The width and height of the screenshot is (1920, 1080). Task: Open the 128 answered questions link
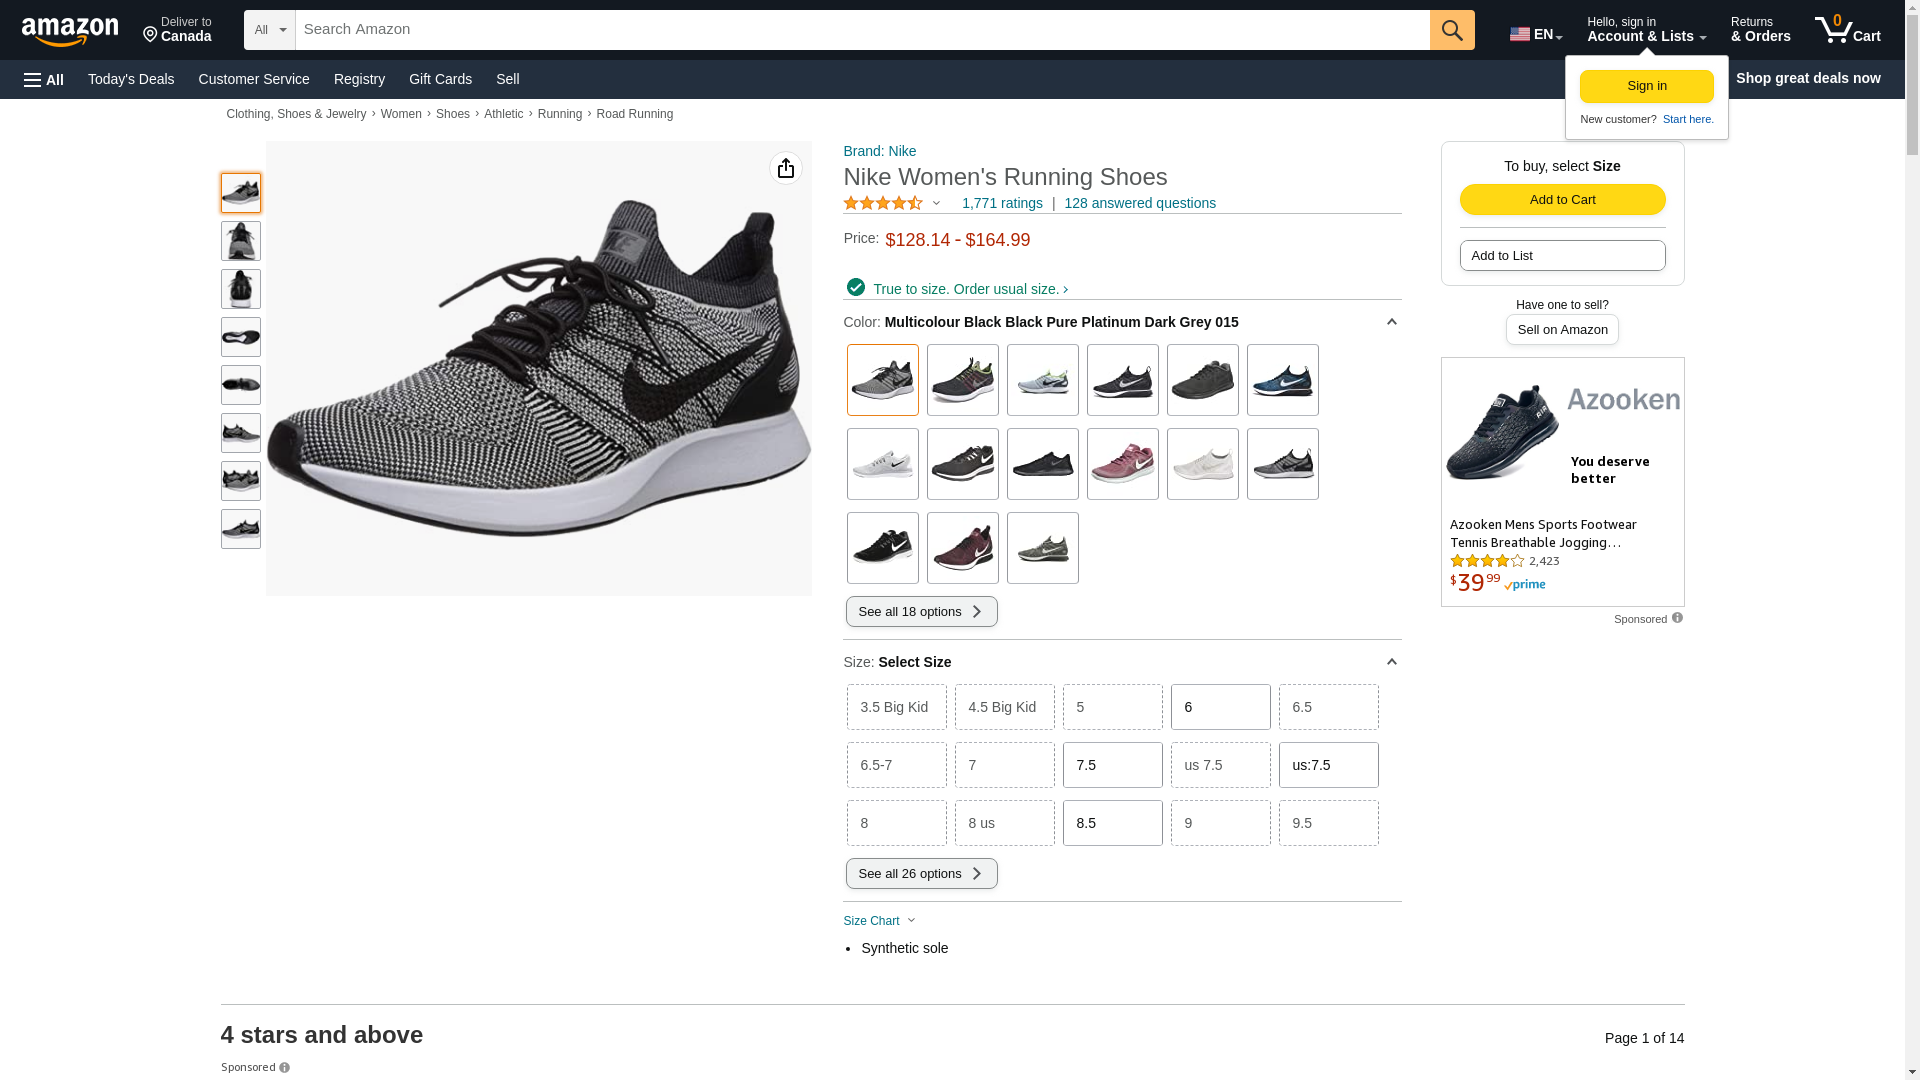tap(1139, 203)
